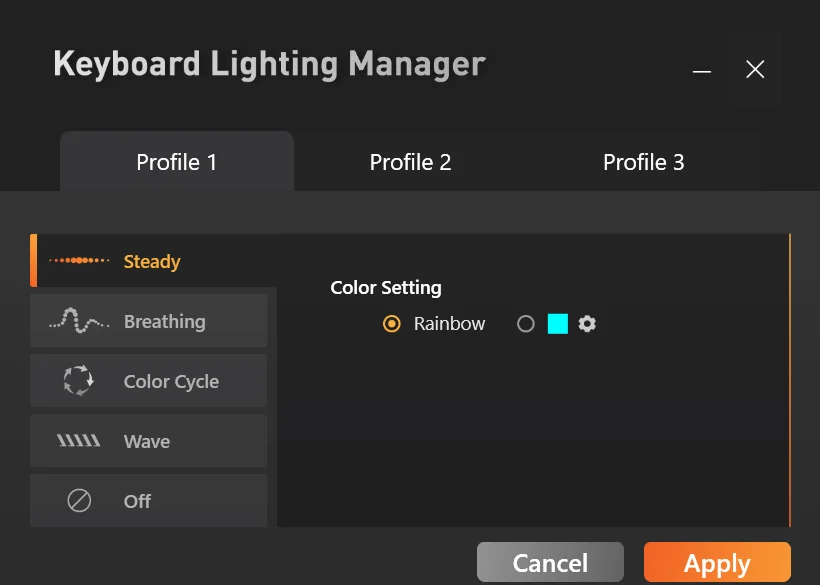The width and height of the screenshot is (820, 585).
Task: Choose the Wave lighting mode label
Action: 147,441
